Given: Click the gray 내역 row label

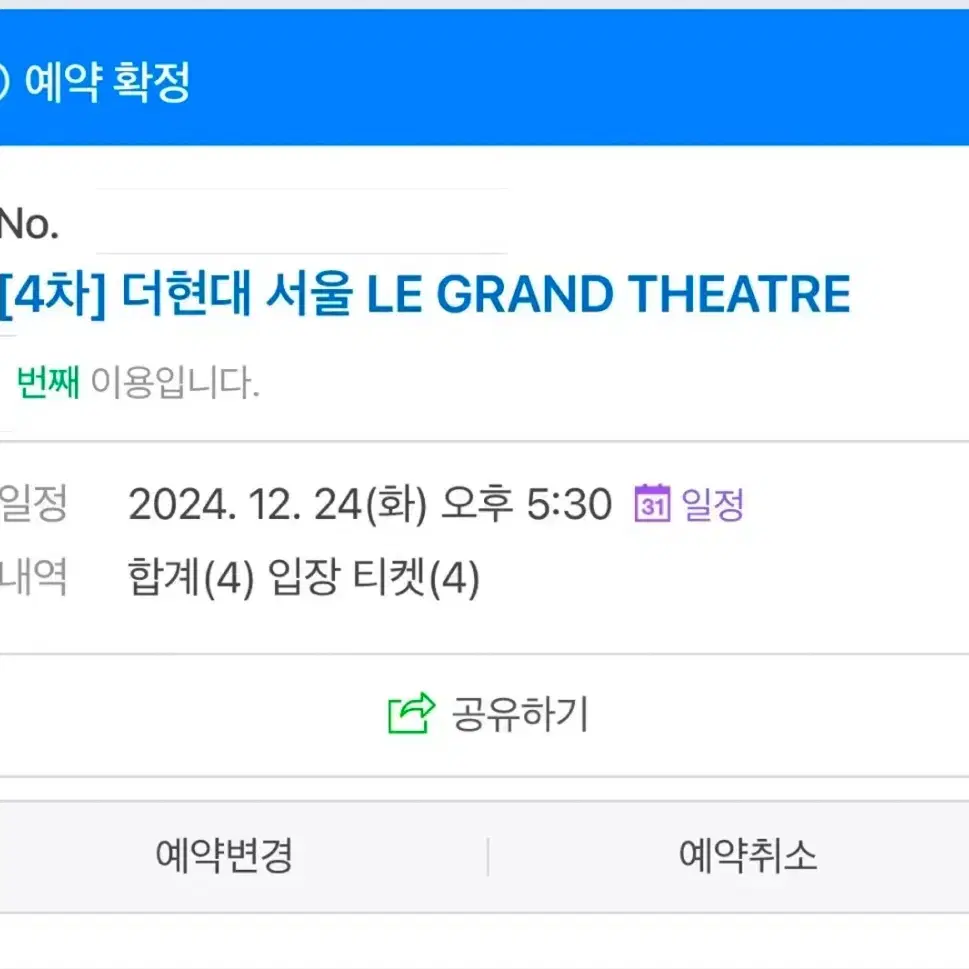Looking at the screenshot, I should coord(33,577).
